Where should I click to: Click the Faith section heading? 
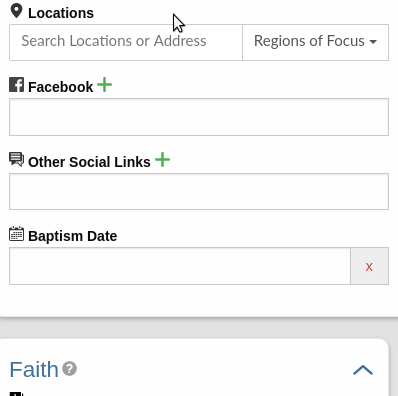(x=34, y=369)
